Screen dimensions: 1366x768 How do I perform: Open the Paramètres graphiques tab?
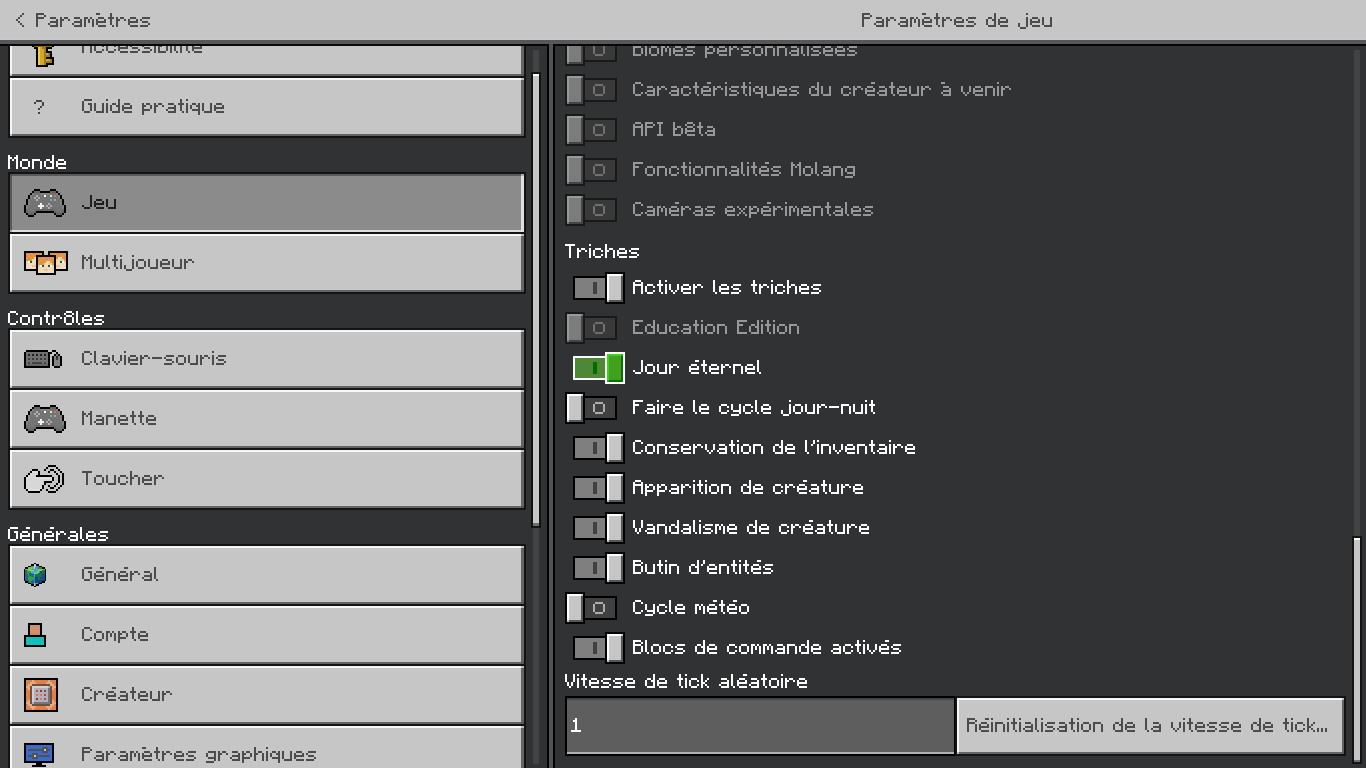coord(266,748)
